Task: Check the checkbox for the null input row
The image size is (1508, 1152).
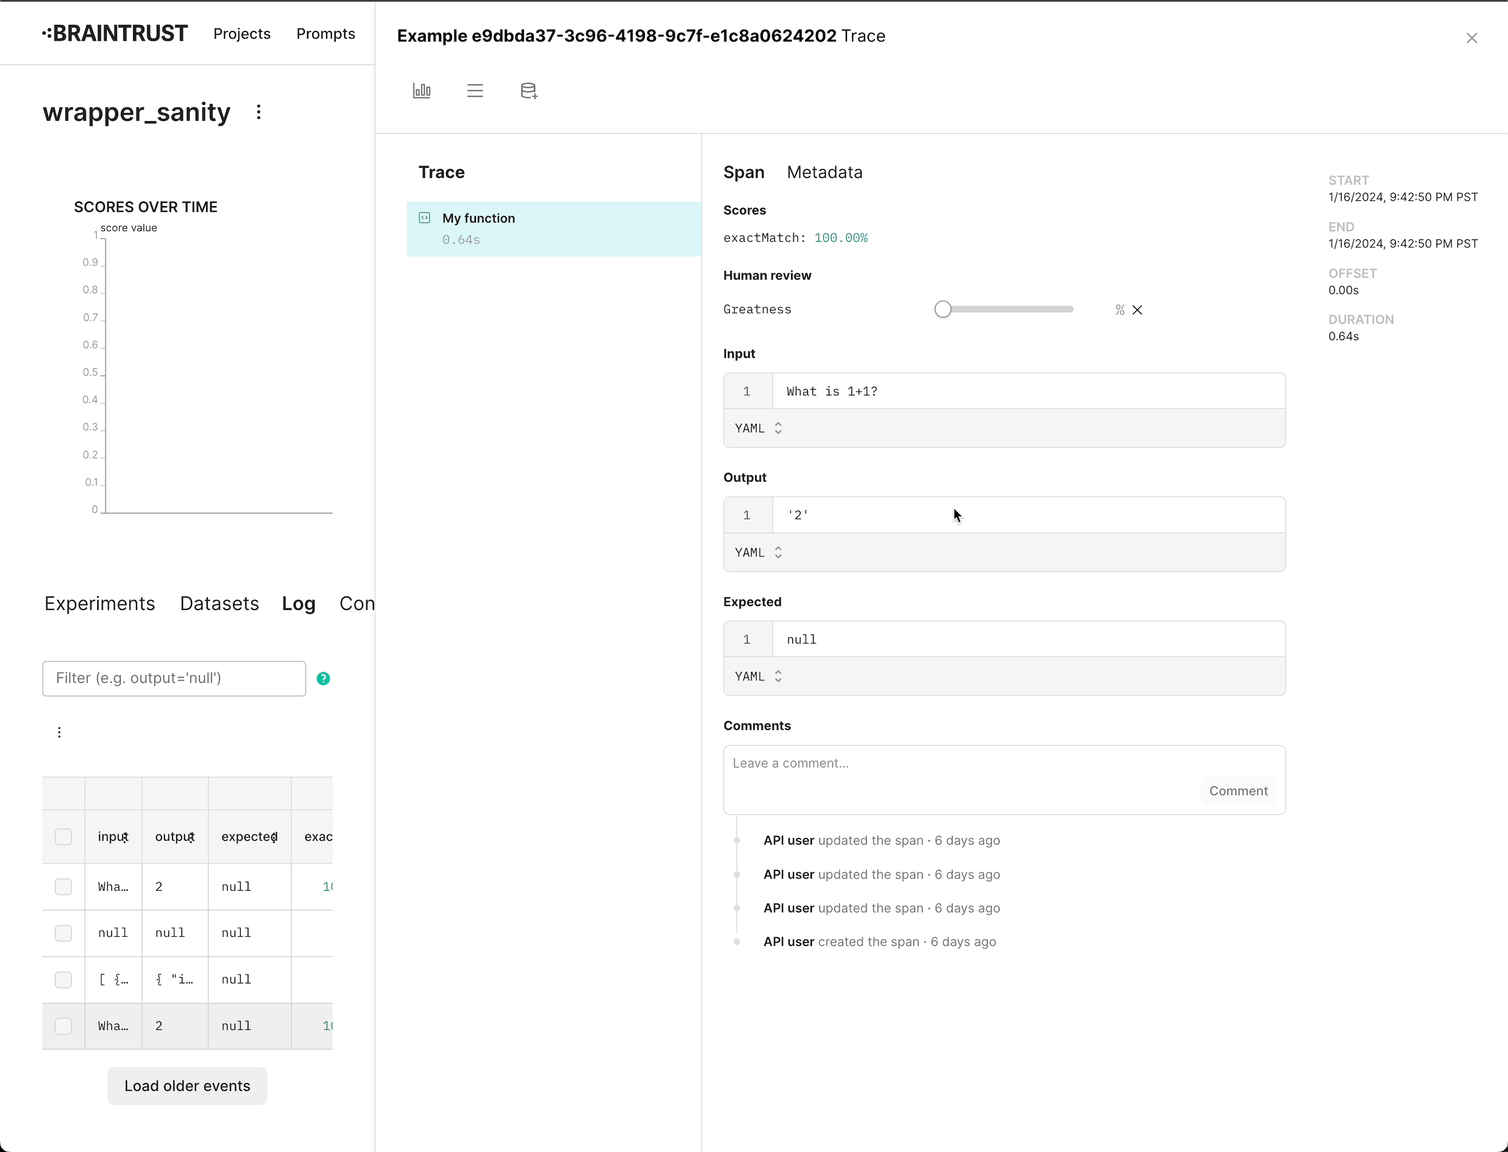Action: [x=63, y=933]
